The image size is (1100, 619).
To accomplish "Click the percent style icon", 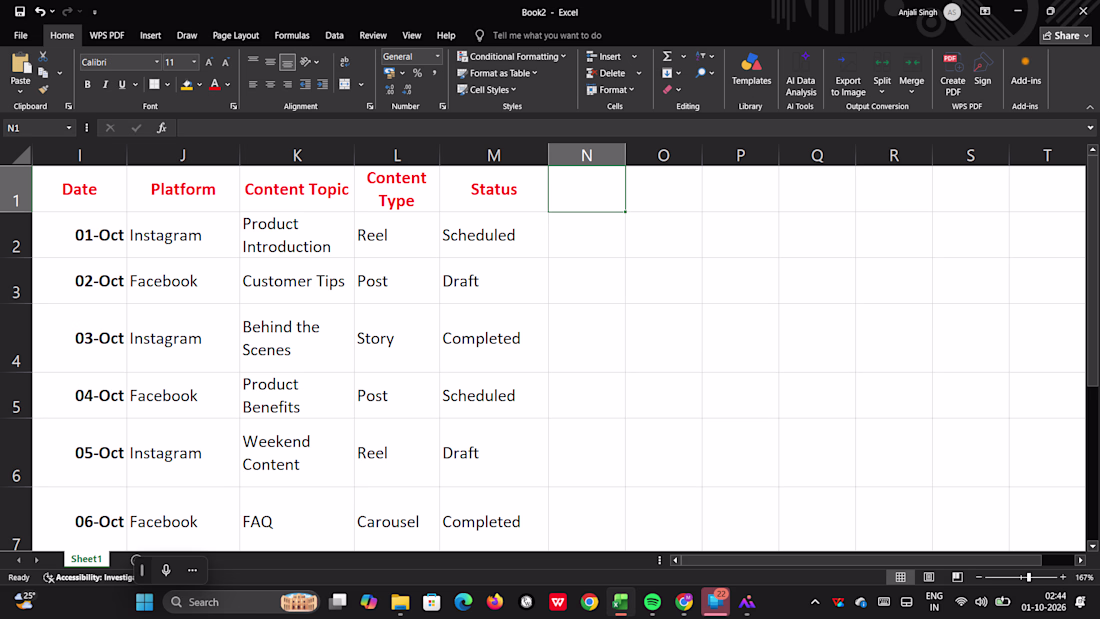I will pyautogui.click(x=417, y=73).
